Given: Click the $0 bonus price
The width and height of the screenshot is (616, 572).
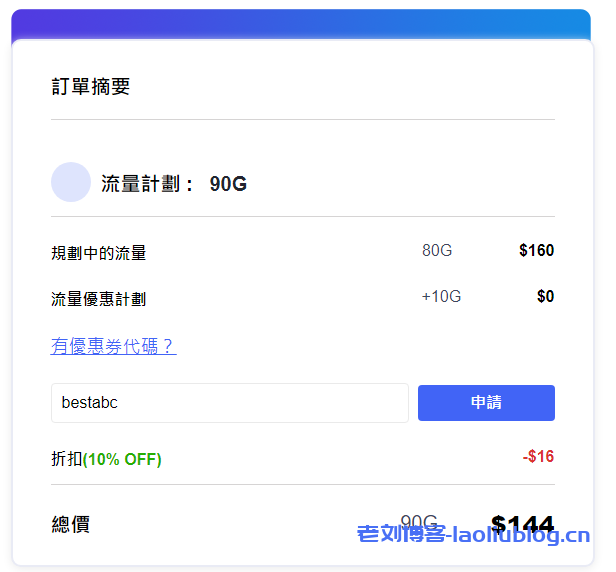Looking at the screenshot, I should [x=545, y=296].
